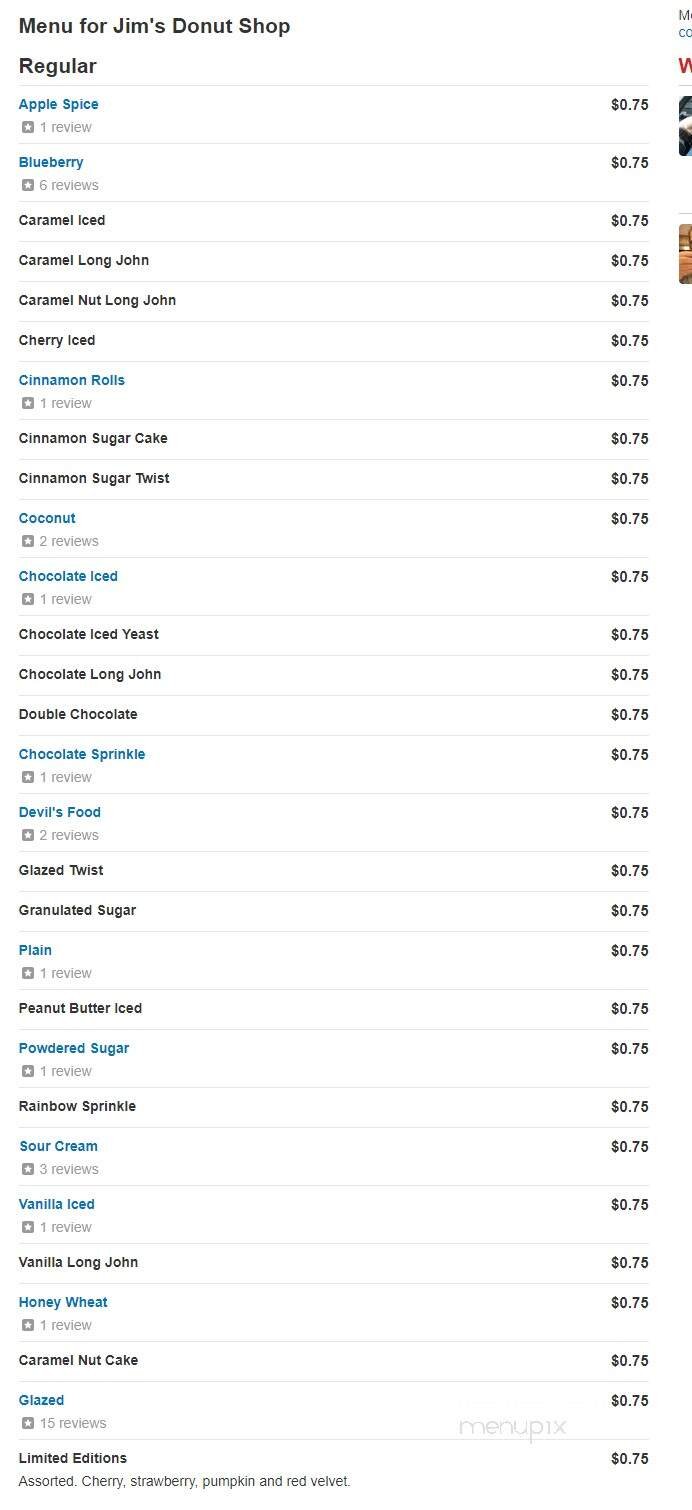Viewport: 692px width, 1510px height.
Task: Open the Glazed donut link
Action: coord(40,1400)
